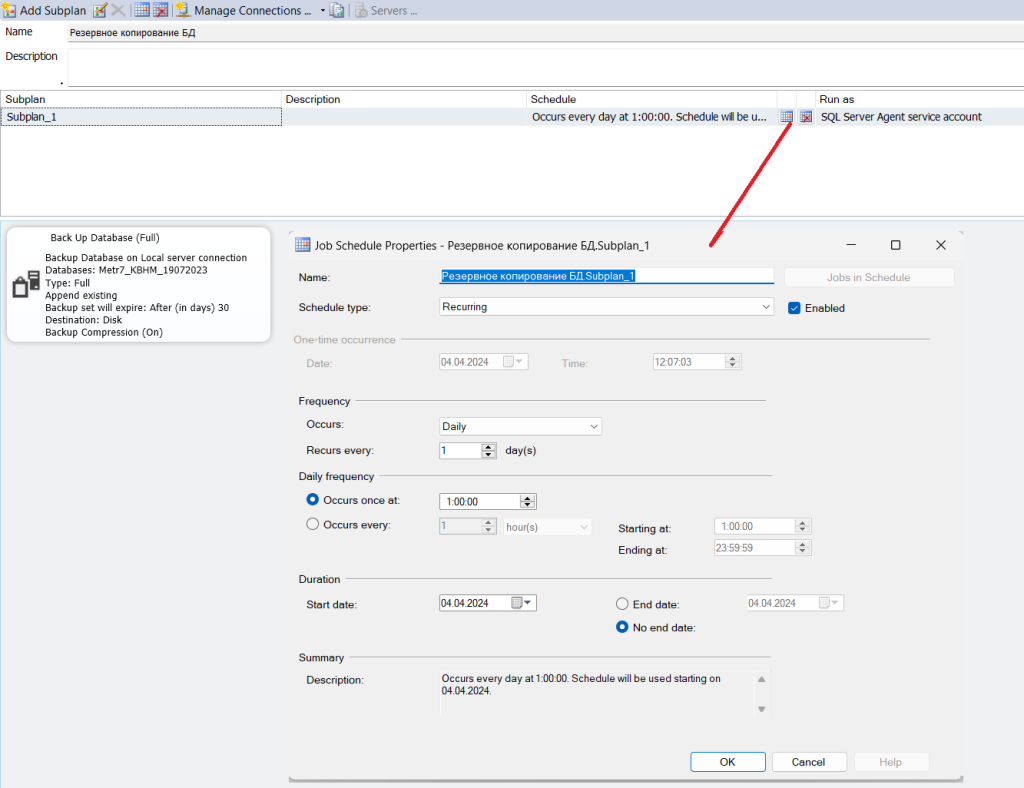This screenshot has width=1024, height=788.
Task: Minimize the Job Schedule Properties dialog
Action: point(851,245)
